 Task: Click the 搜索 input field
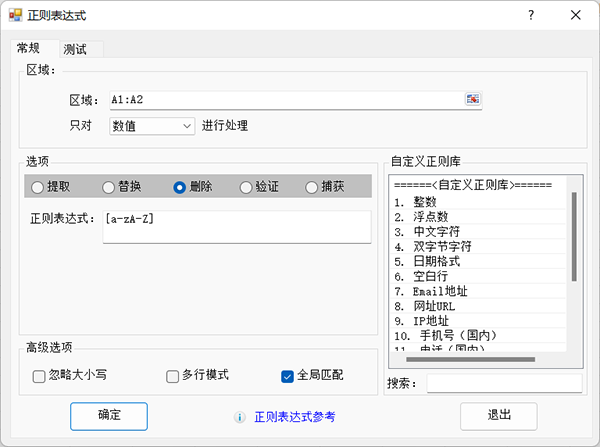pyautogui.click(x=505, y=383)
